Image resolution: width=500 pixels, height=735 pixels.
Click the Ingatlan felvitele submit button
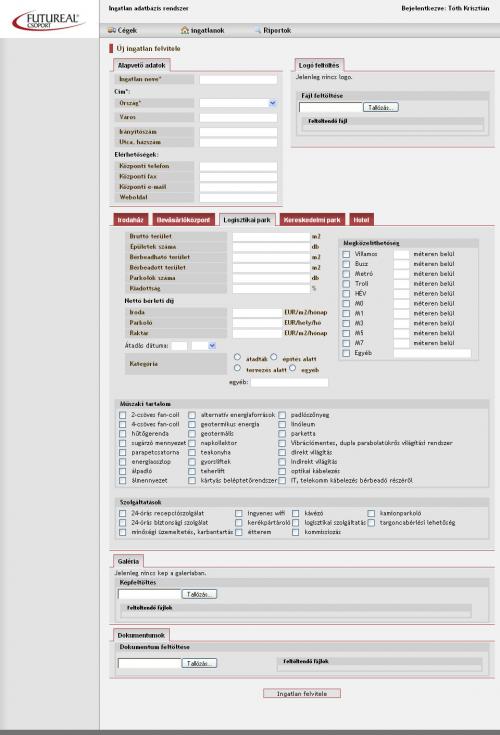point(302,693)
